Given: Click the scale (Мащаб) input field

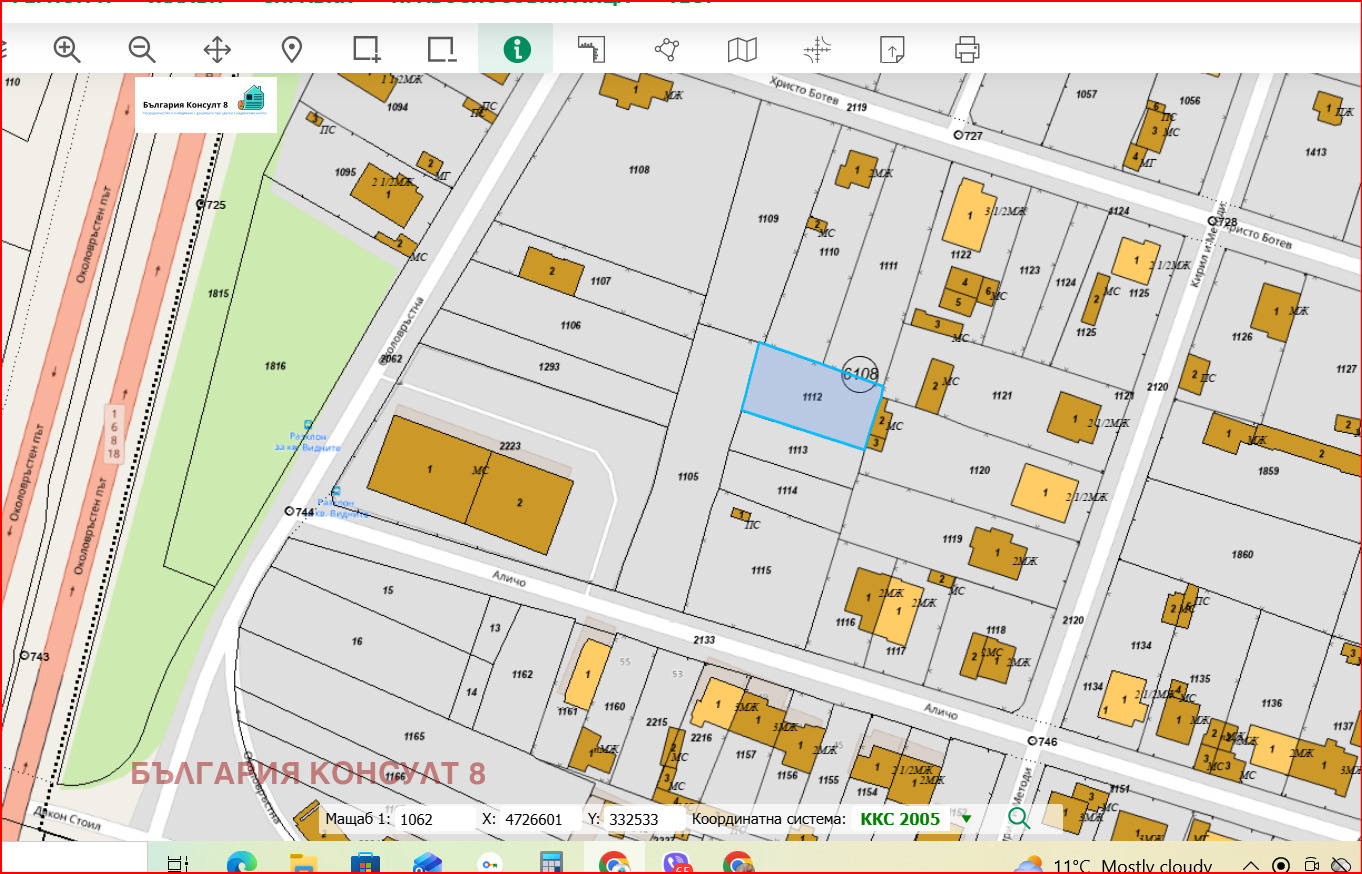Looking at the screenshot, I should click(x=432, y=820).
